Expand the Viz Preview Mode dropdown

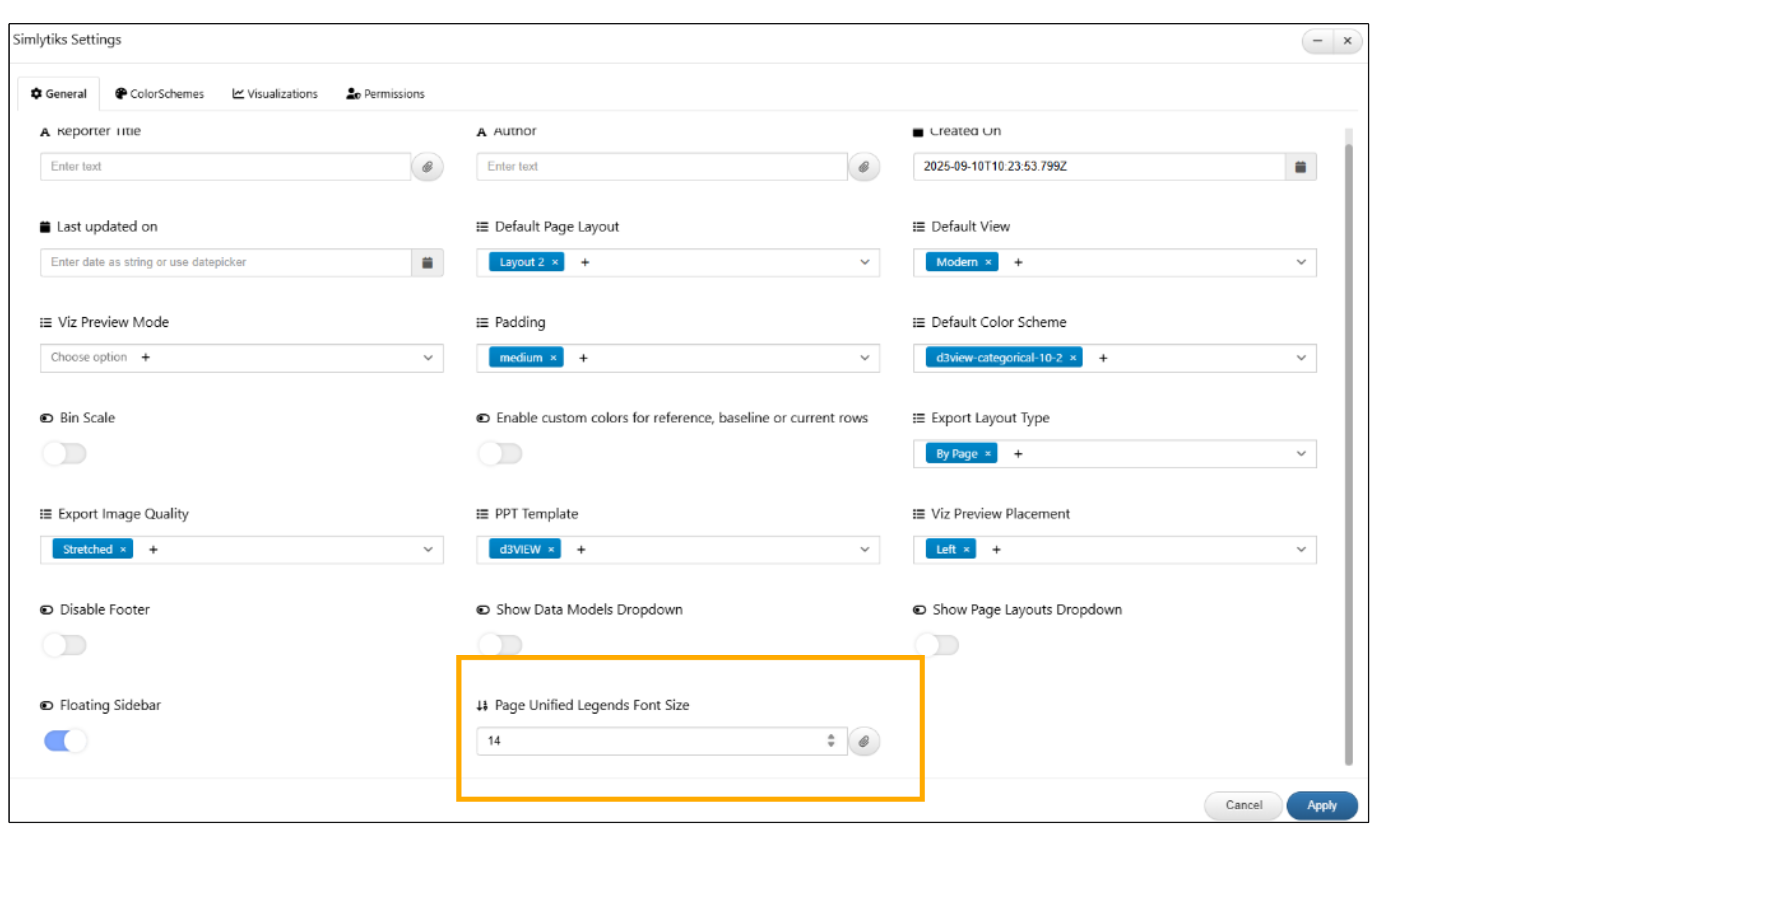[428, 358]
